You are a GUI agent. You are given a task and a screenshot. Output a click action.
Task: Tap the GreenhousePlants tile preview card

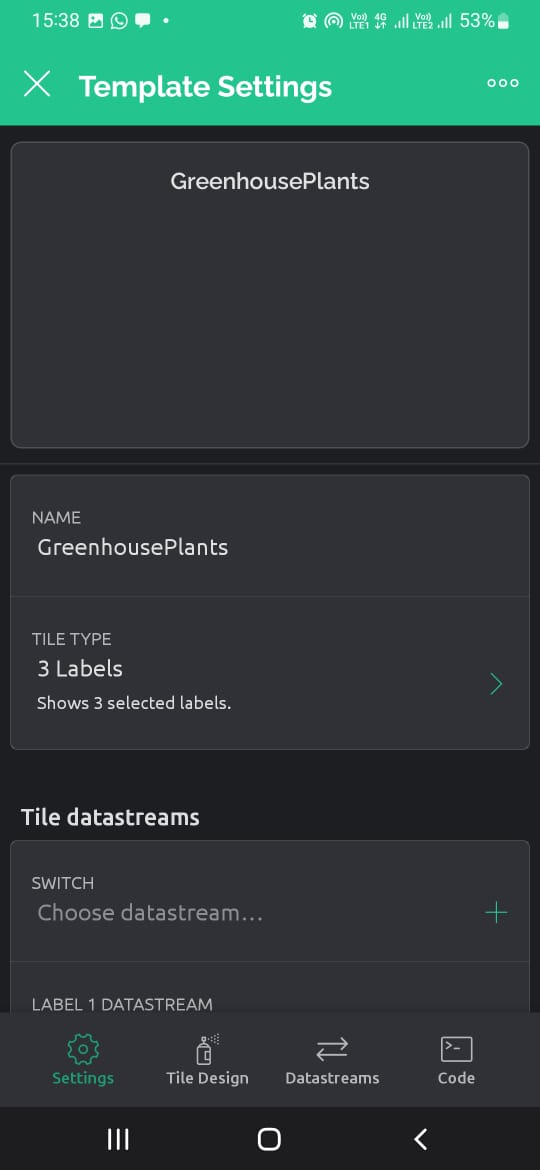[x=270, y=295]
